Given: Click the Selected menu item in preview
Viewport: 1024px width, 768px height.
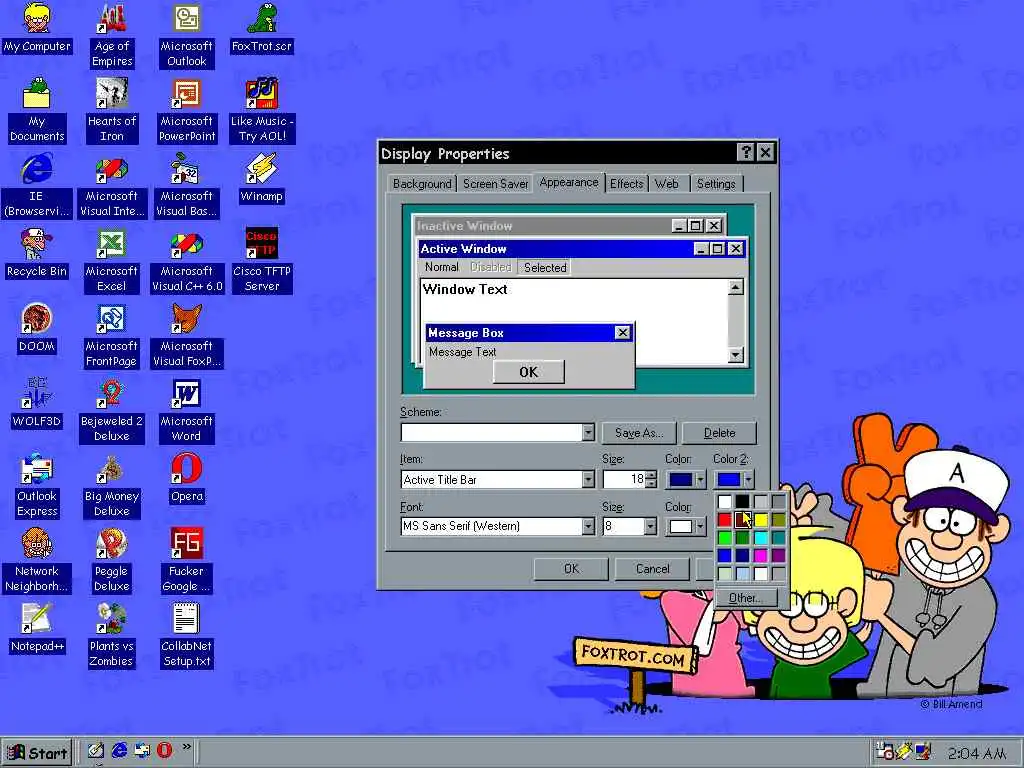Looking at the screenshot, I should point(545,267).
